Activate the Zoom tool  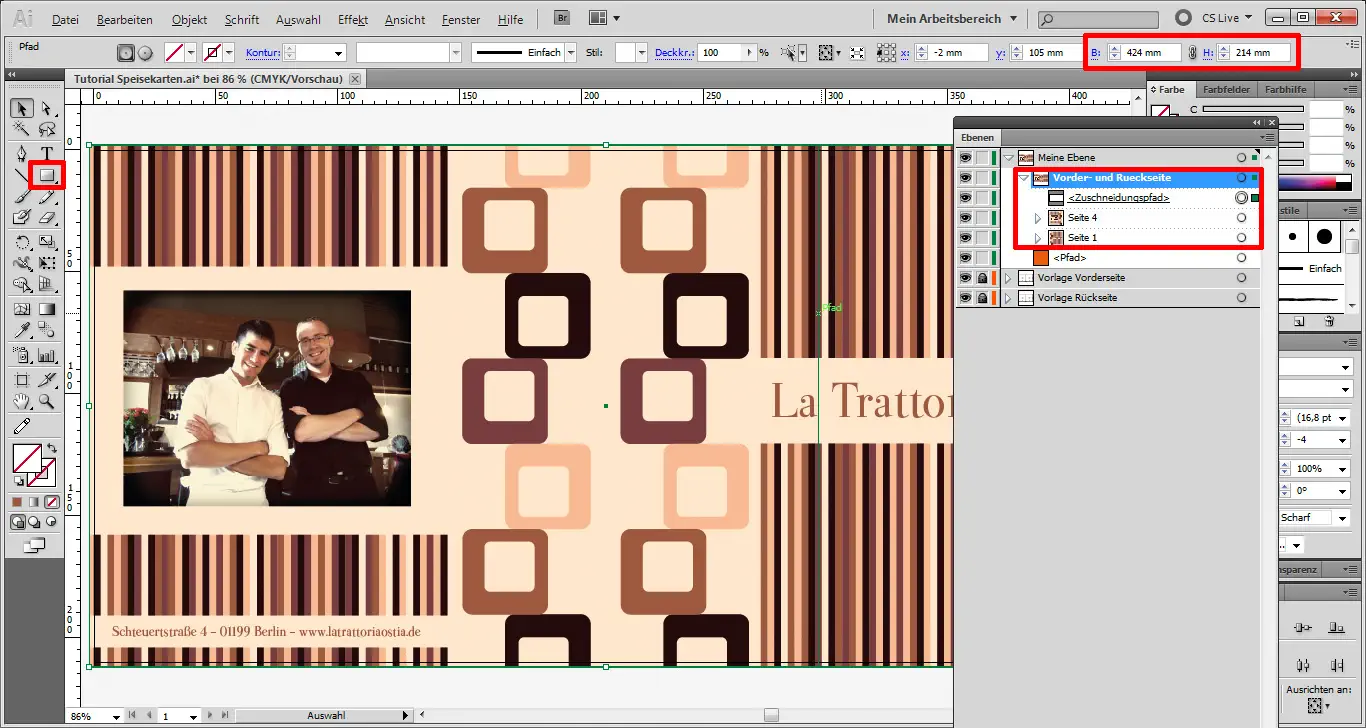46,403
